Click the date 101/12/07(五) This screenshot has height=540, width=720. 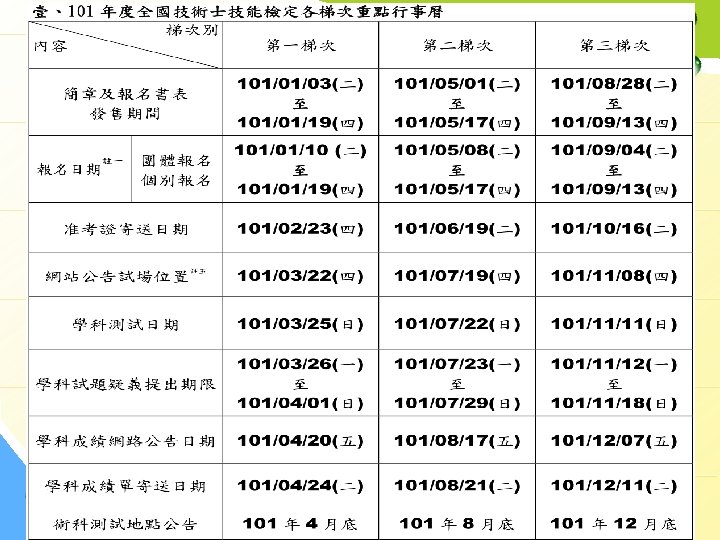614,441
